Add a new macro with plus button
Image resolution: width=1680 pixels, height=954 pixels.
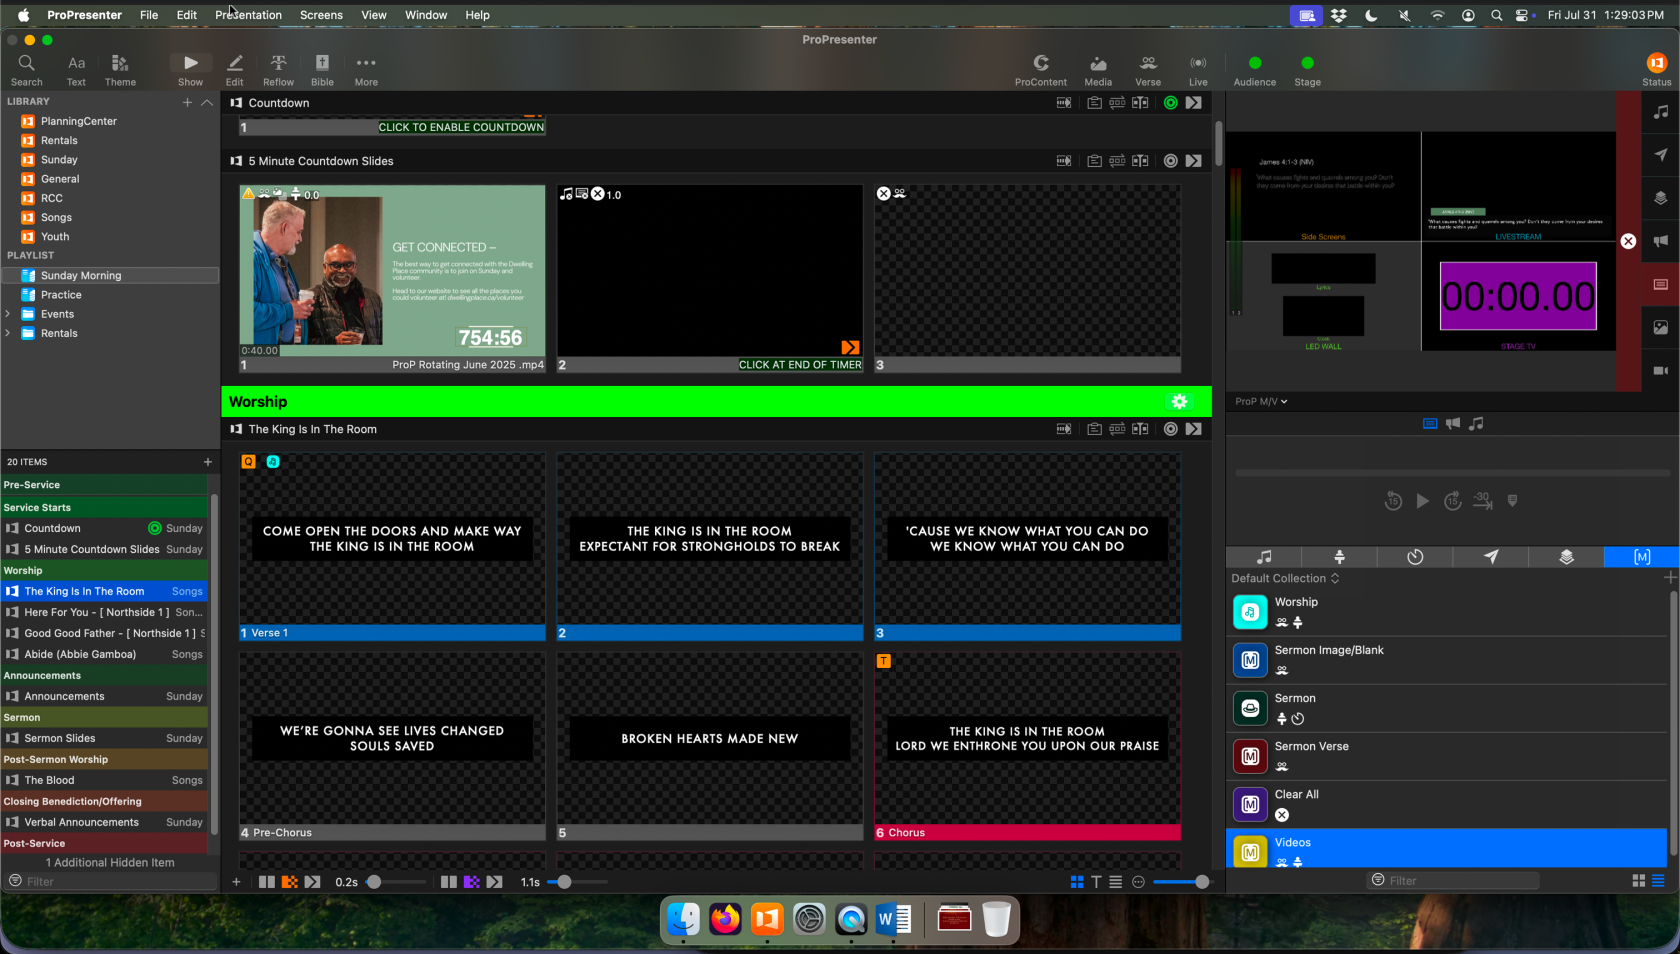pyautogui.click(x=1670, y=578)
